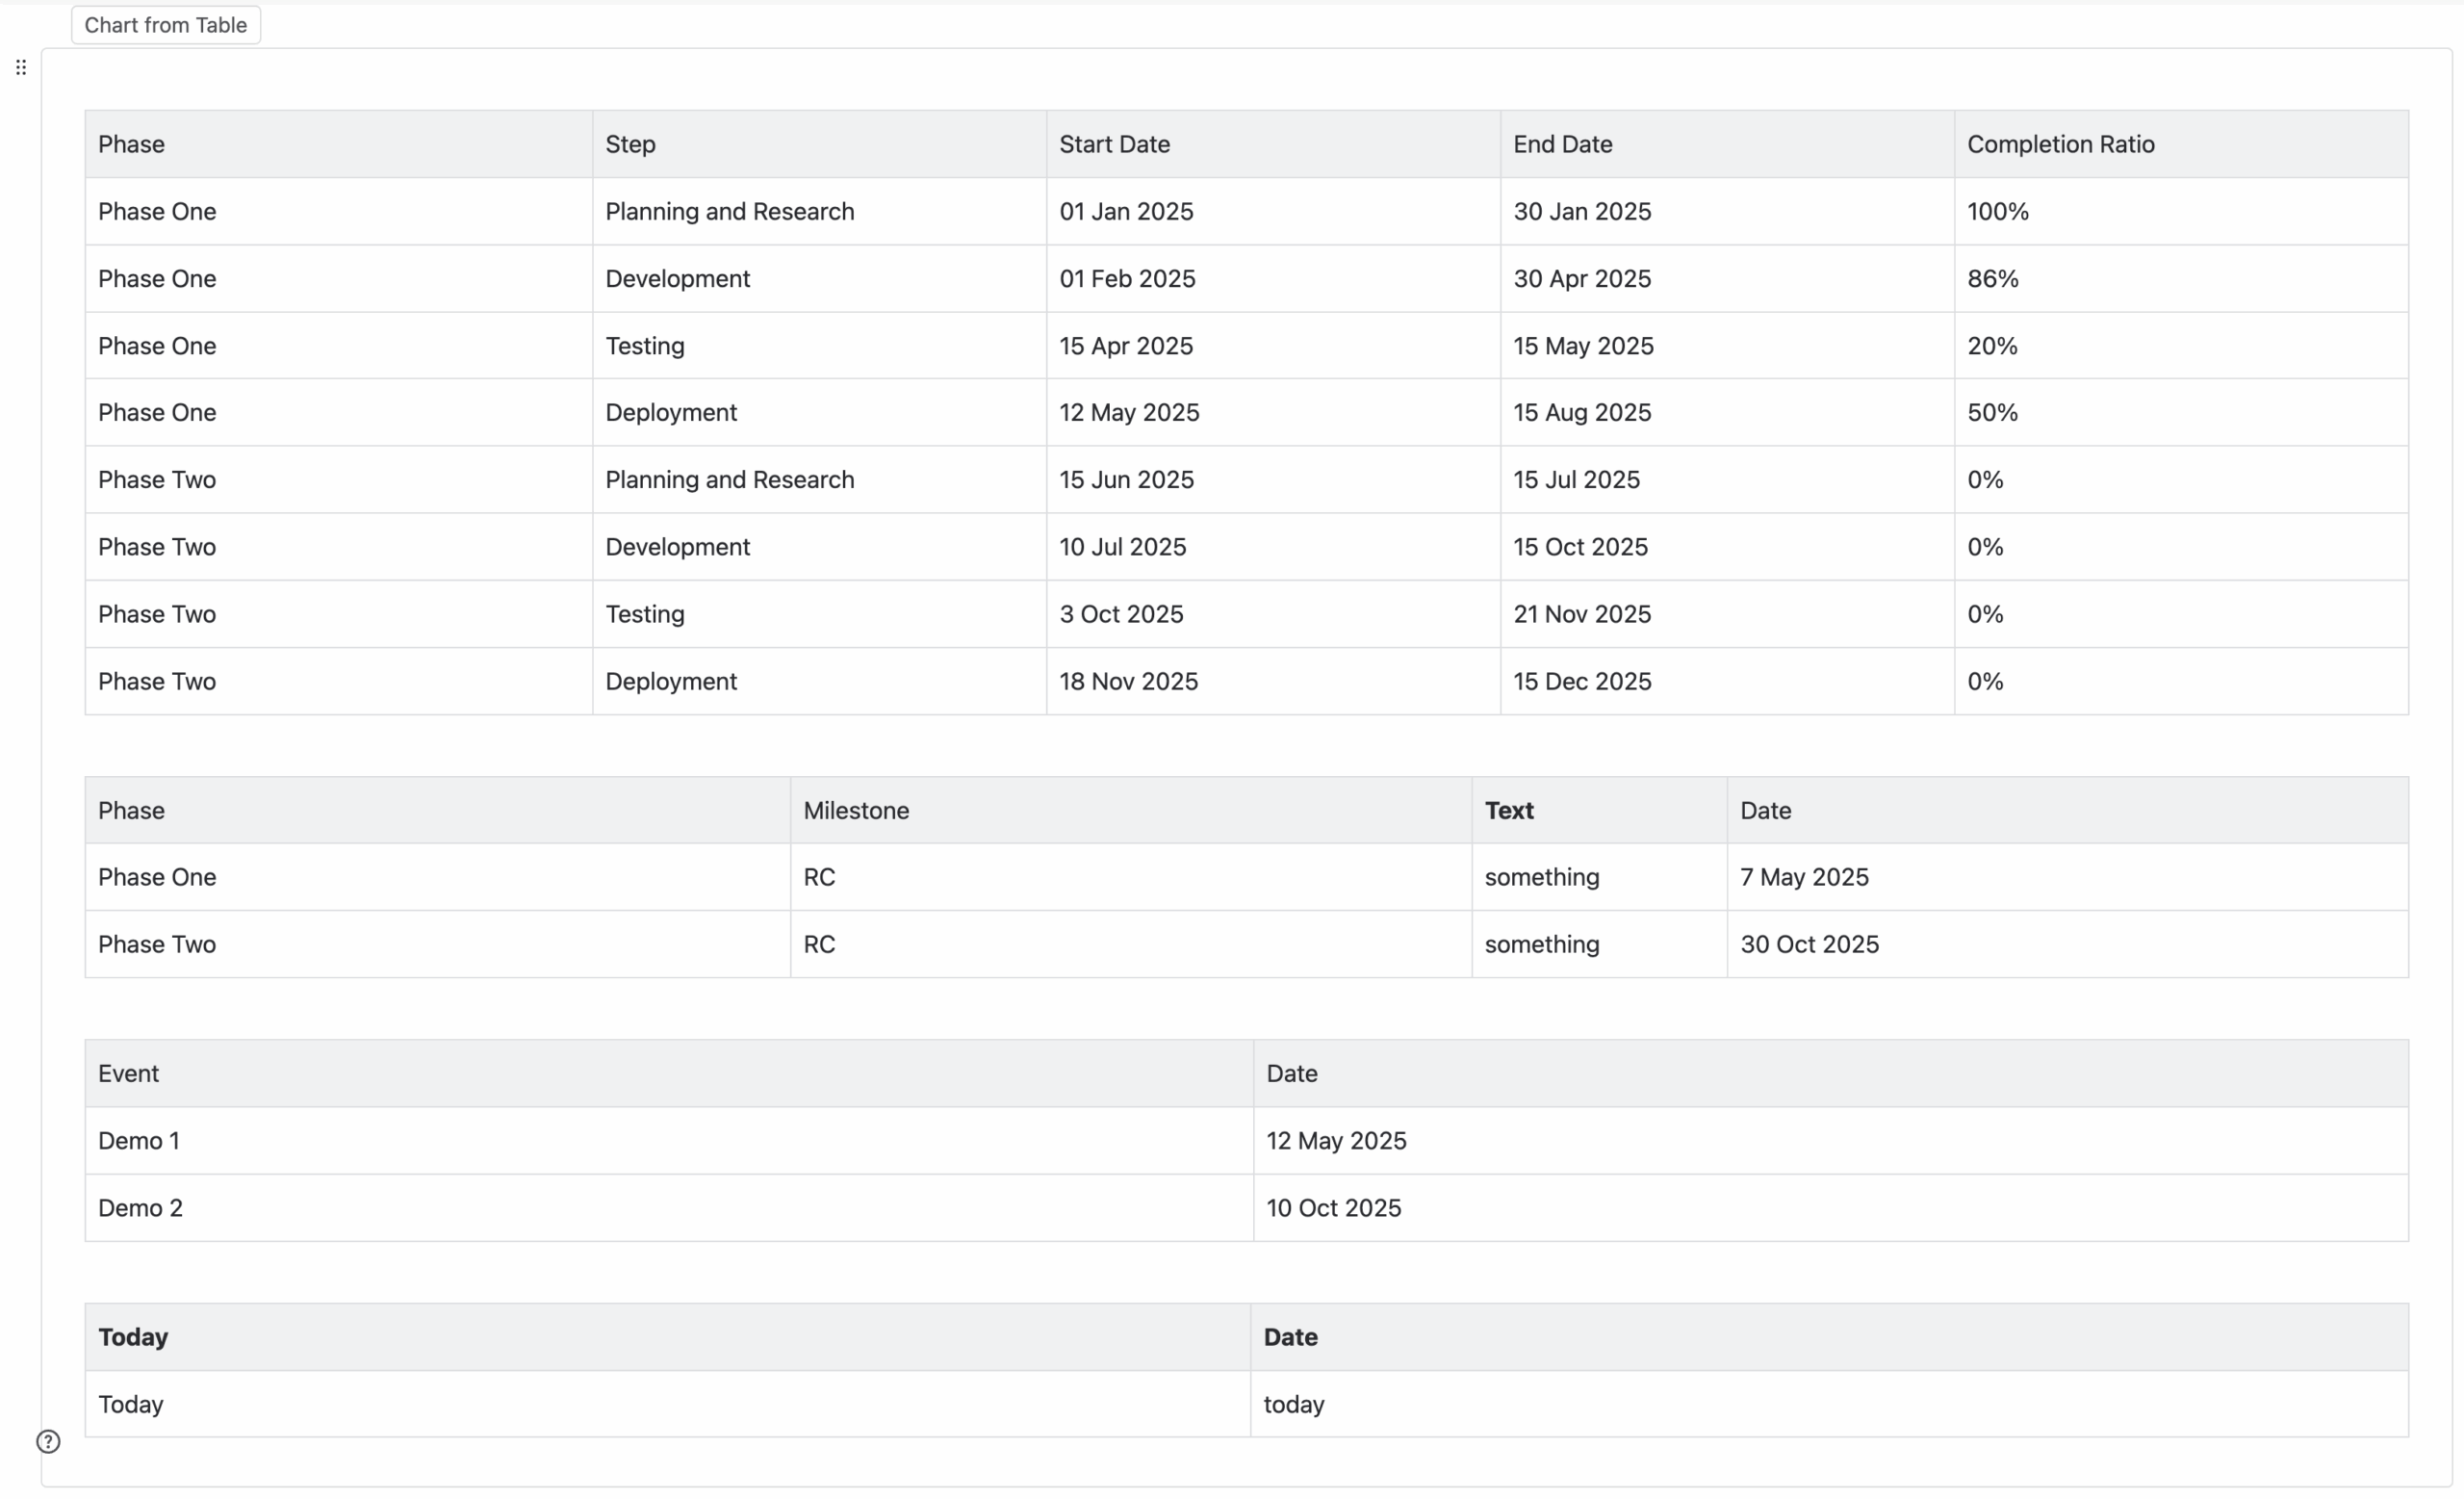The width and height of the screenshot is (2464, 1499).
Task: Click the macro drag handle icon
Action: pos(21,67)
